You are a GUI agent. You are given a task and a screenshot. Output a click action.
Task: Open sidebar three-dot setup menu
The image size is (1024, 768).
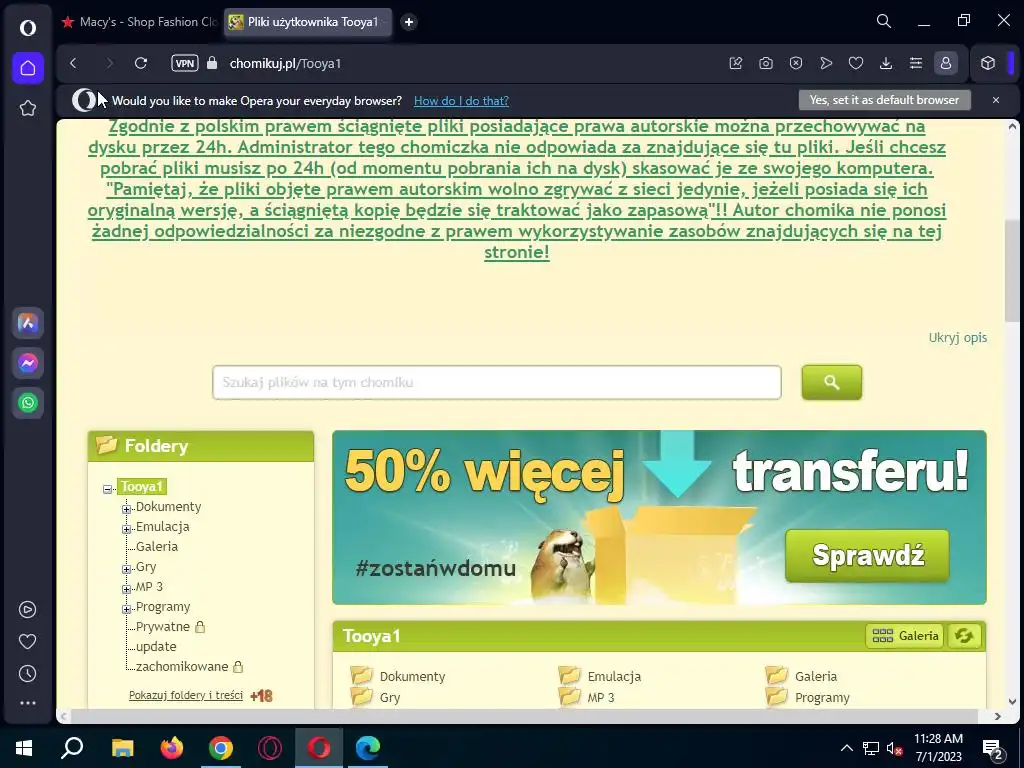pyautogui.click(x=27, y=703)
